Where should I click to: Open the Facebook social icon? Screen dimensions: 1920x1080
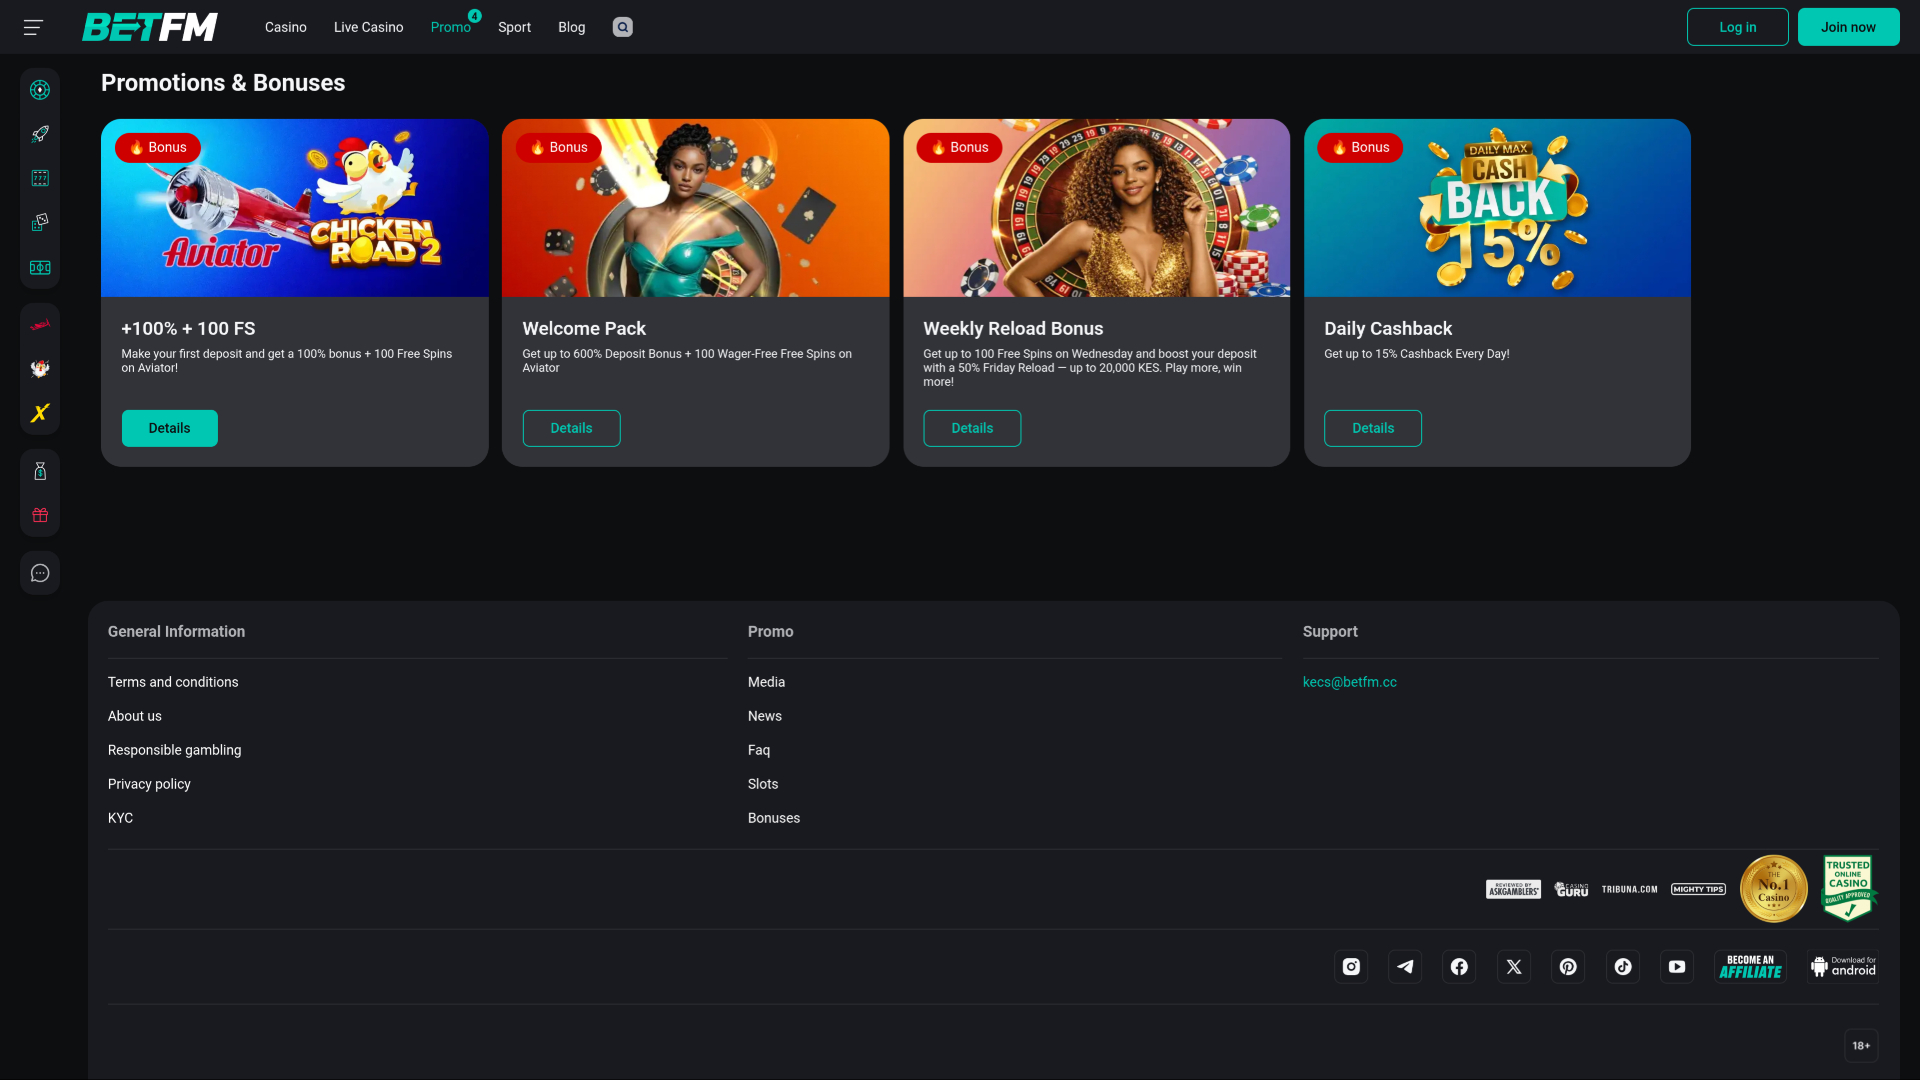pyautogui.click(x=1459, y=966)
